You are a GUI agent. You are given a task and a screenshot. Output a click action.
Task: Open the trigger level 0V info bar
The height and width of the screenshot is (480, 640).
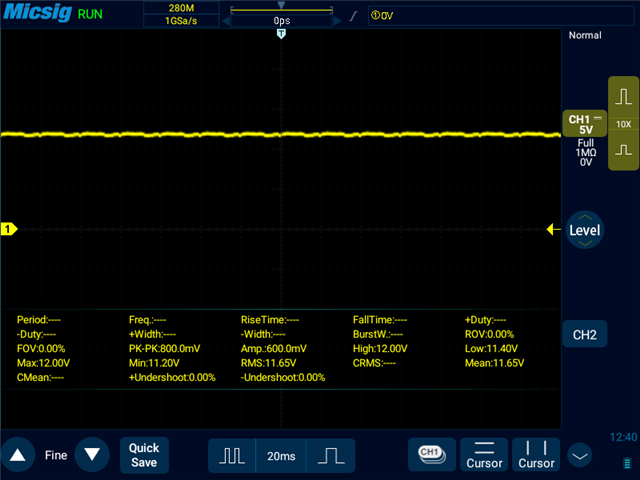click(x=500, y=16)
